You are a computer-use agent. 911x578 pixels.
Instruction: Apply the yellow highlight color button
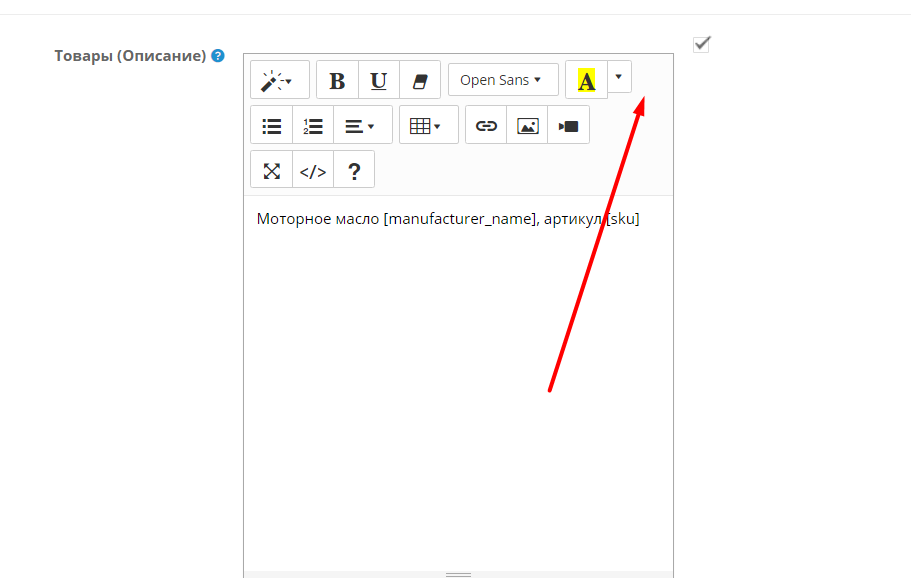click(x=586, y=80)
